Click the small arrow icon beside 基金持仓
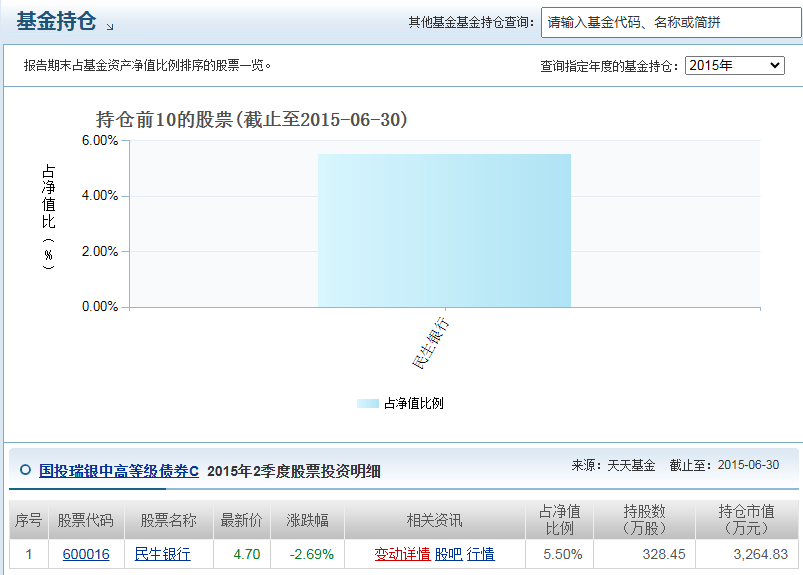 [x=110, y=27]
